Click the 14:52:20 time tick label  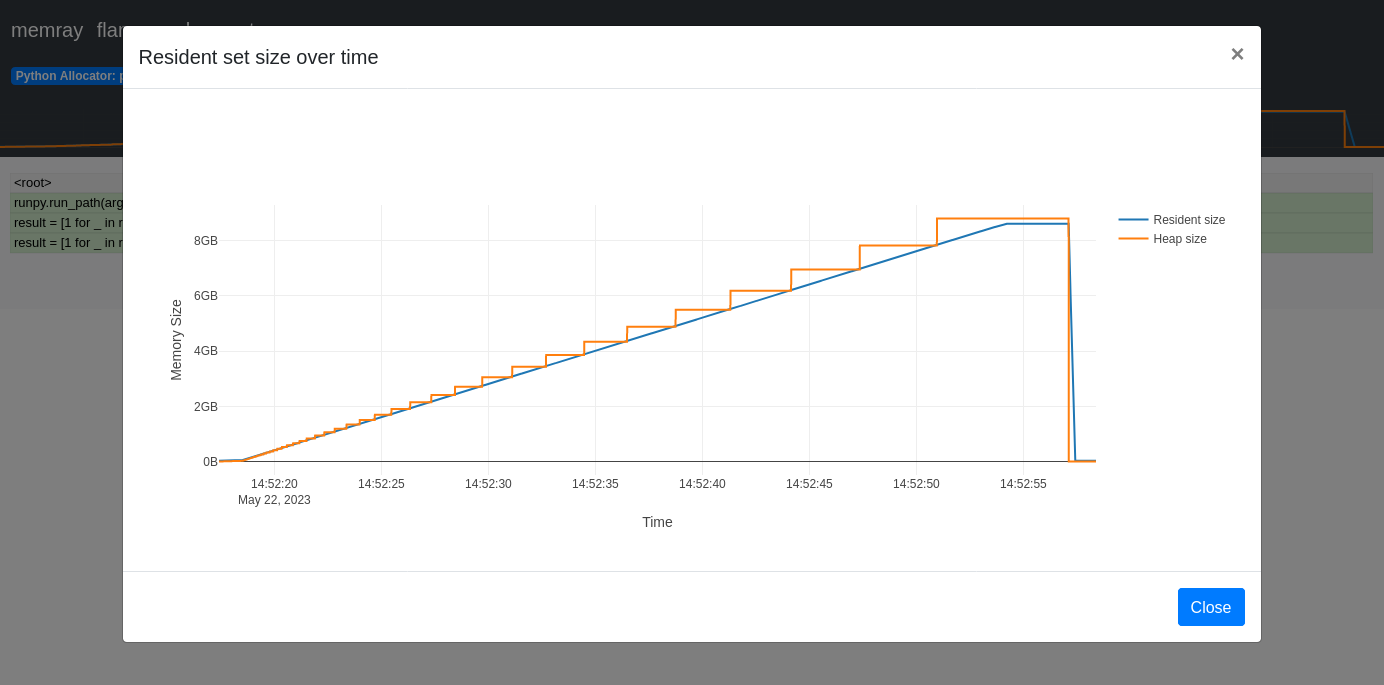coord(274,484)
